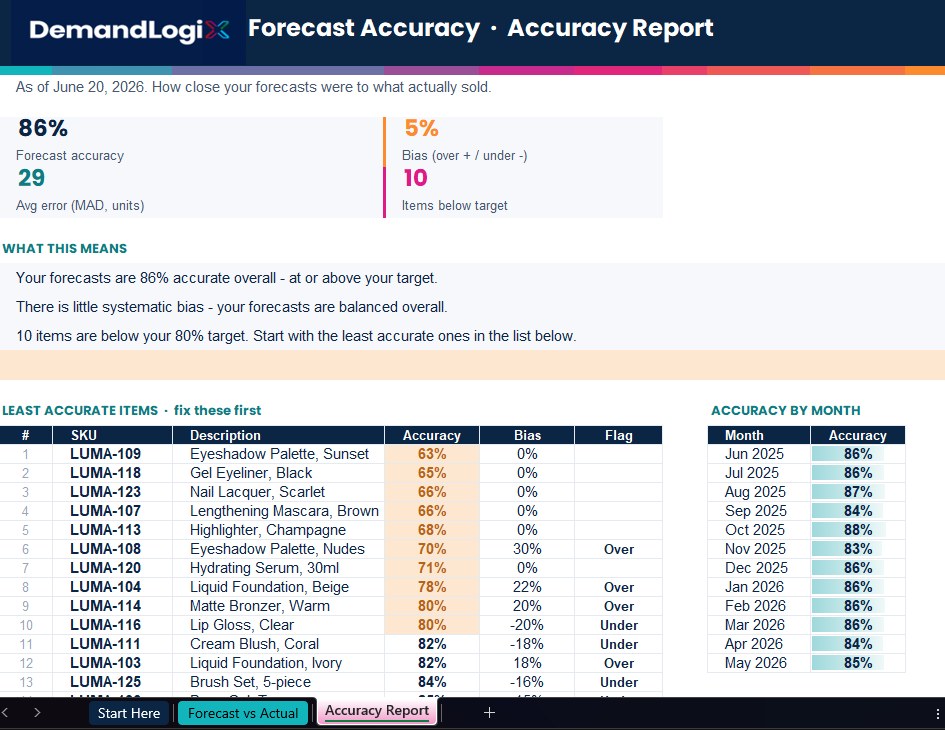Select the Description column header

(278, 435)
